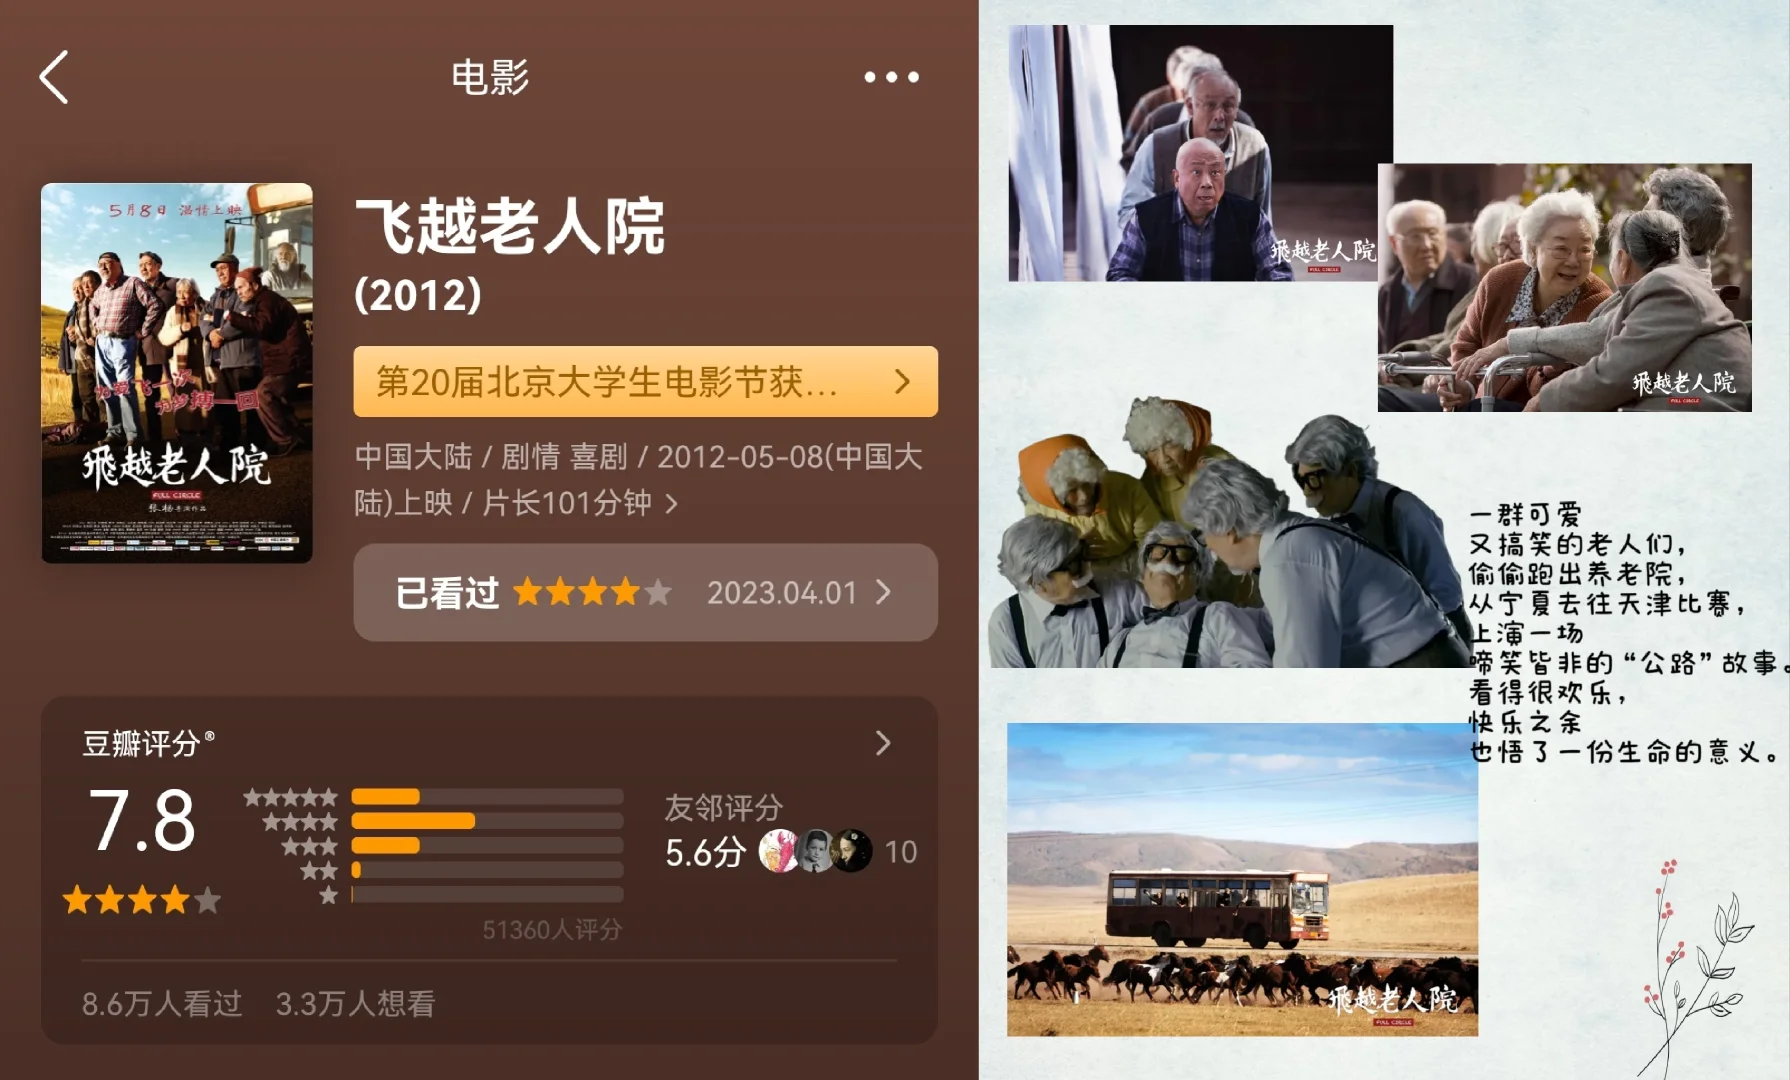Image resolution: width=1790 pixels, height=1080 pixels.
Task: Tap the five-star rating distribution bar
Action: pos(487,797)
